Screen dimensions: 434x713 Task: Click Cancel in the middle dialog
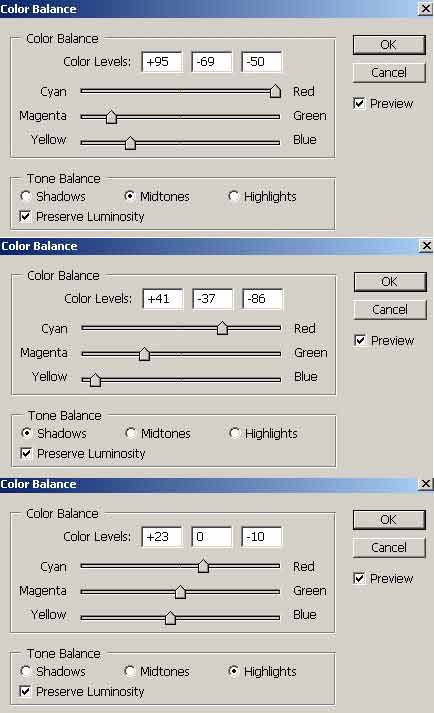click(x=390, y=310)
